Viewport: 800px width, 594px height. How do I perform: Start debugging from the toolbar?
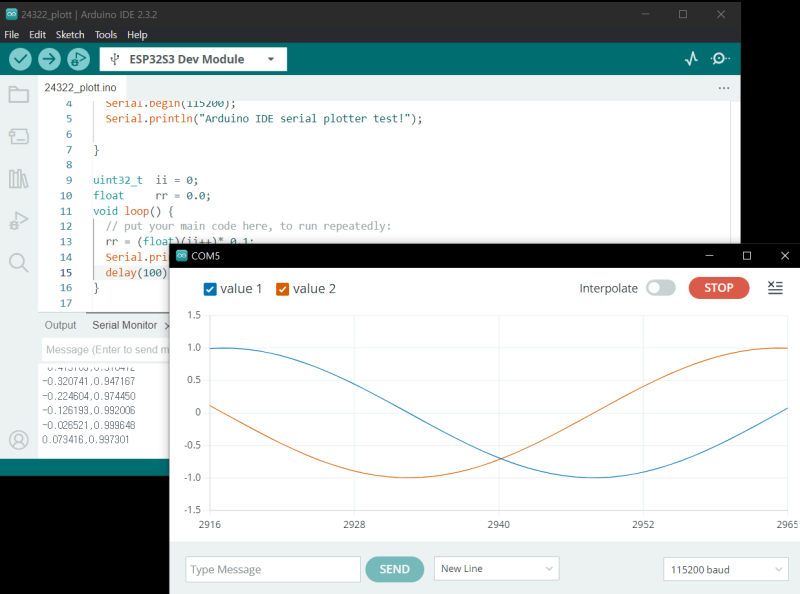point(78,59)
